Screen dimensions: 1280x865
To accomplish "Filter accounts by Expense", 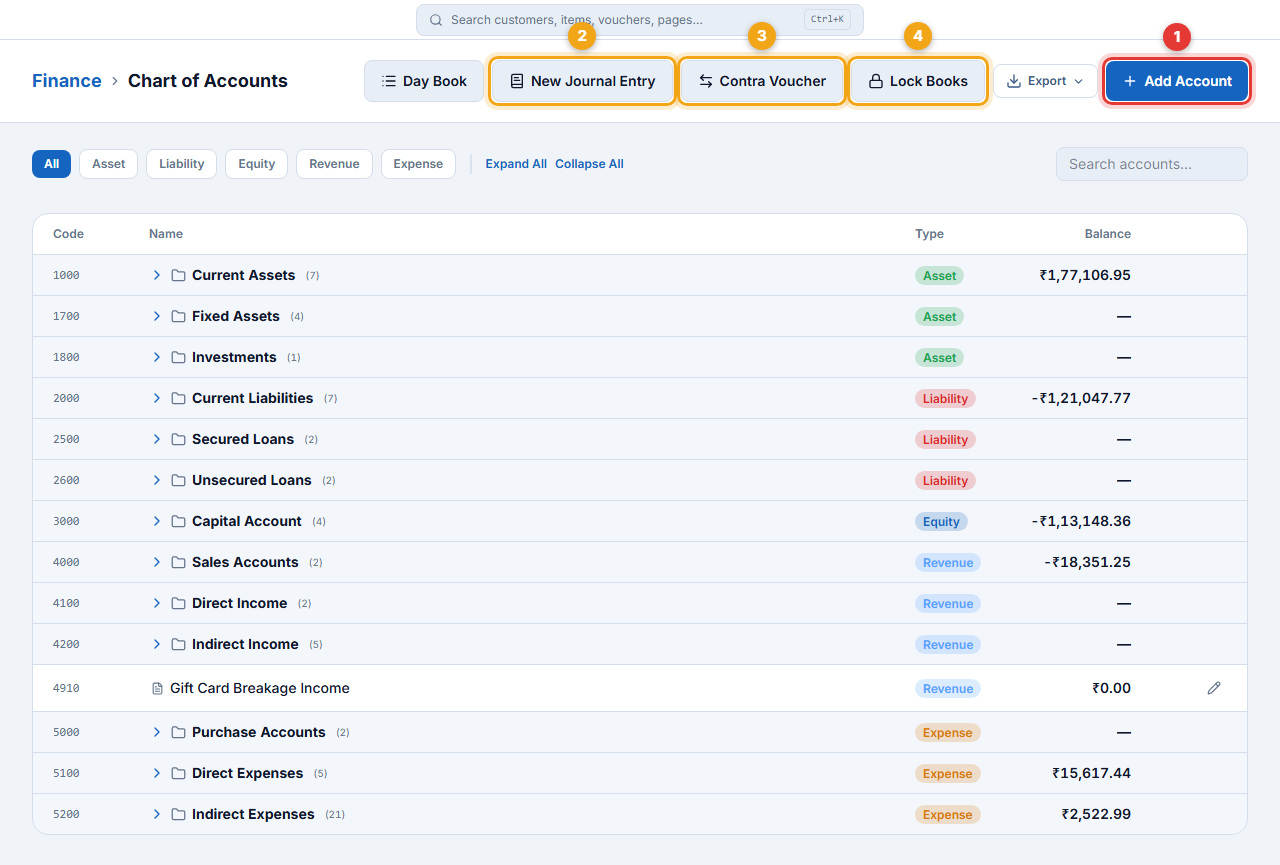I will coord(418,164).
